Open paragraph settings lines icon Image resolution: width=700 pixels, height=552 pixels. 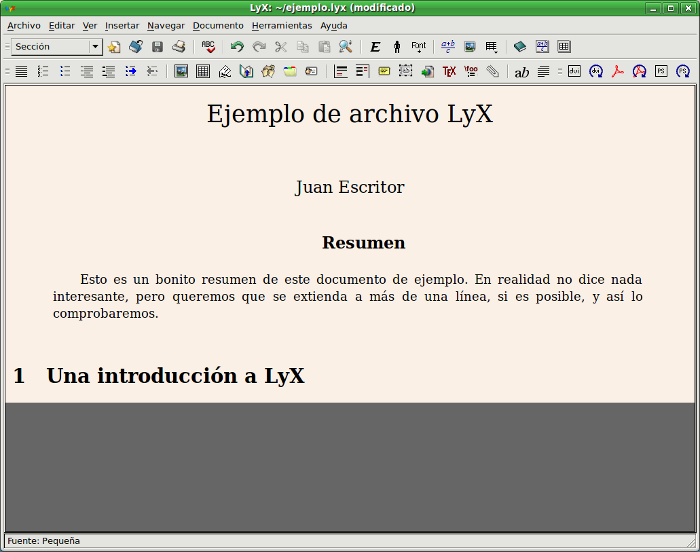tap(543, 71)
